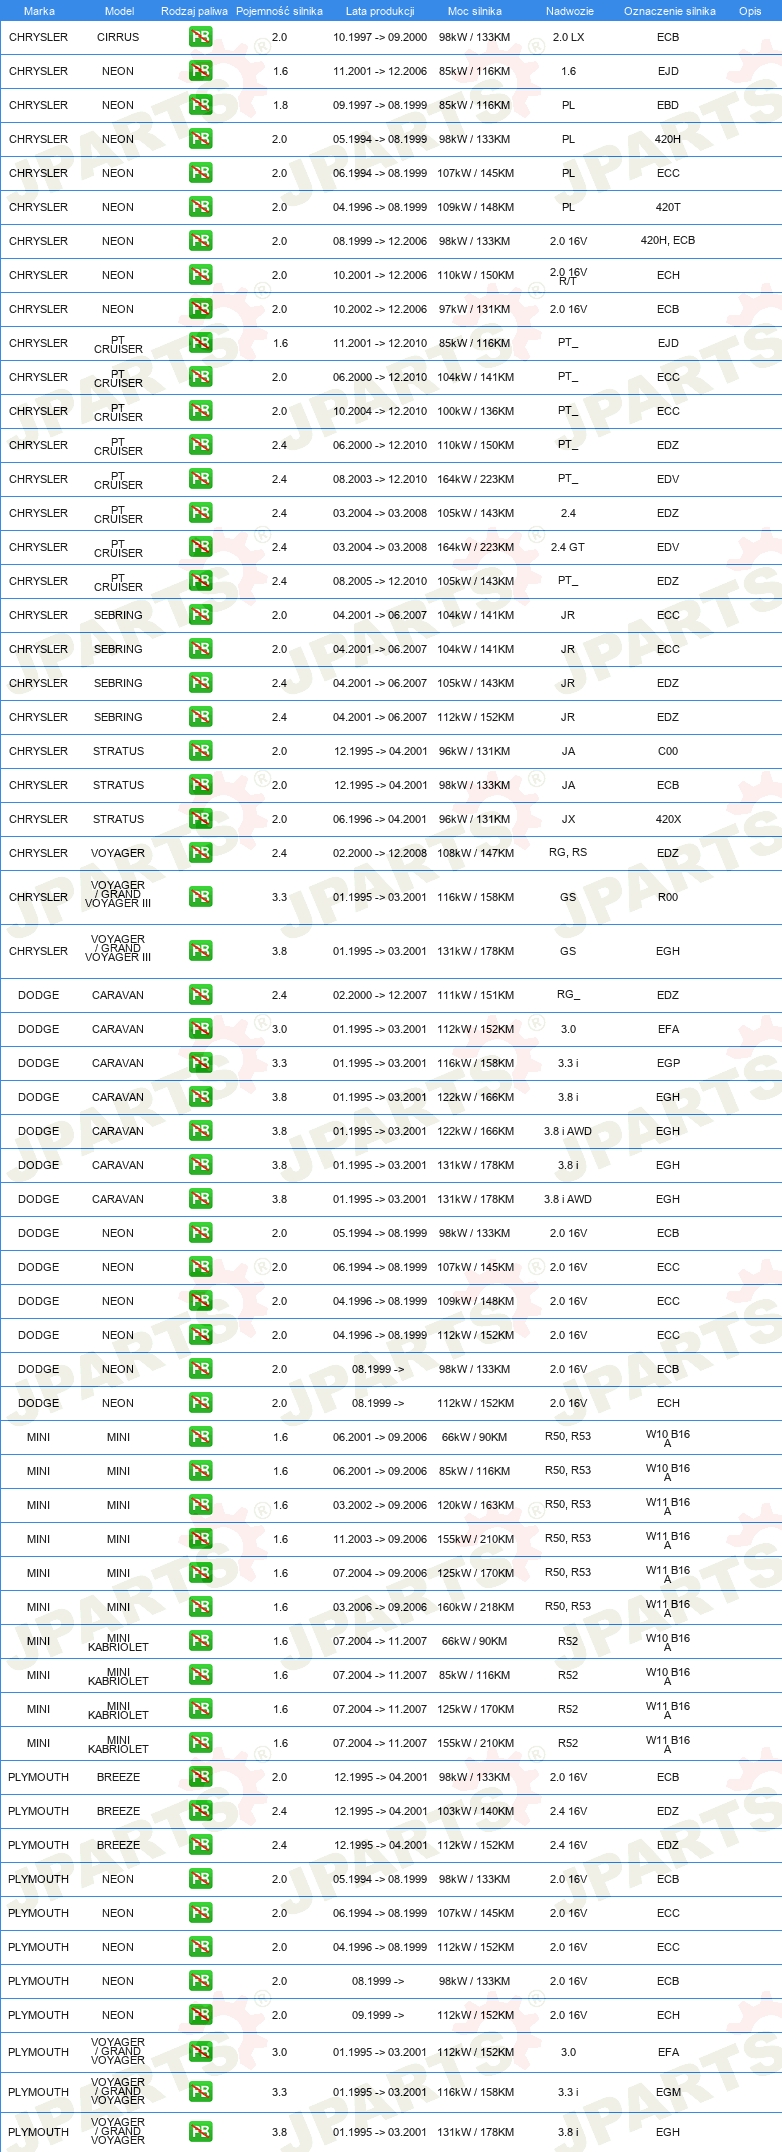Select fuel icon in Dodge Caravan 3.0 row
Image resolution: width=782 pixels, height=2152 pixels.
pos(200,1029)
